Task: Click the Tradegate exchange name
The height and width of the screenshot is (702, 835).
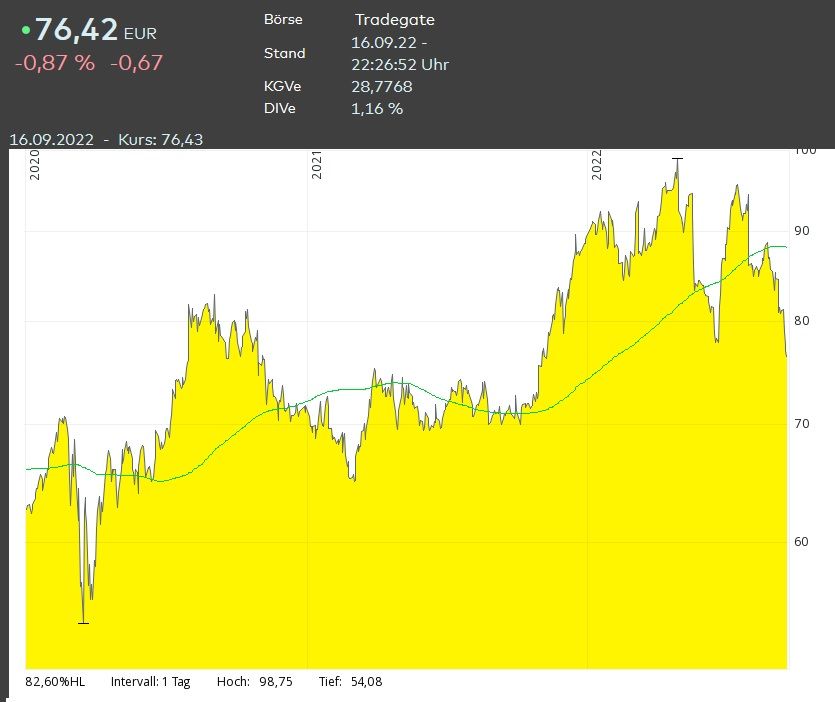Action: 395,20
